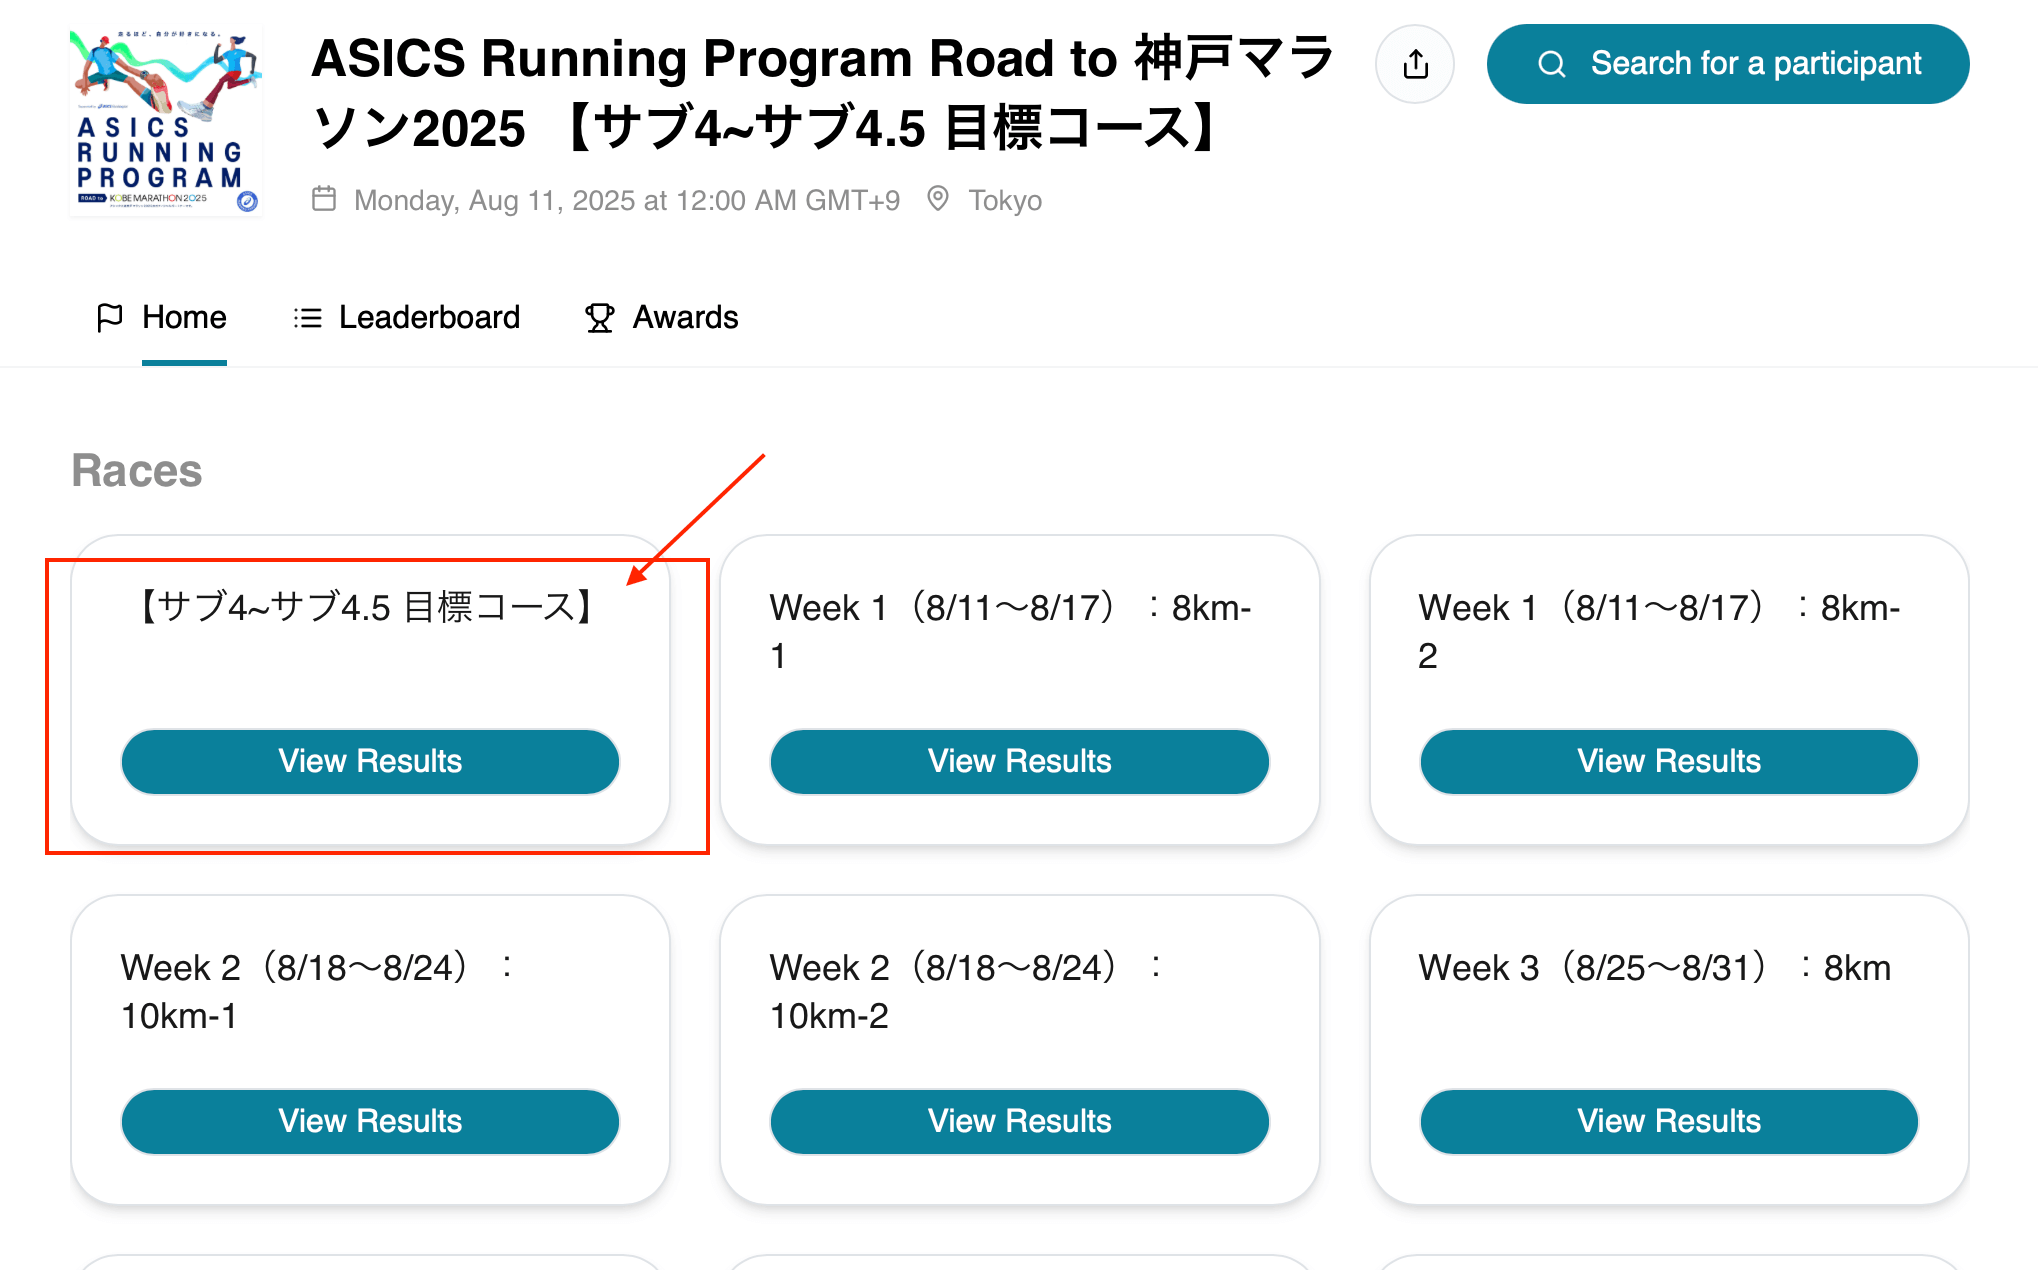Click the ASICS Running Program logo
This screenshot has width=2038, height=1270.
pyautogui.click(x=166, y=121)
